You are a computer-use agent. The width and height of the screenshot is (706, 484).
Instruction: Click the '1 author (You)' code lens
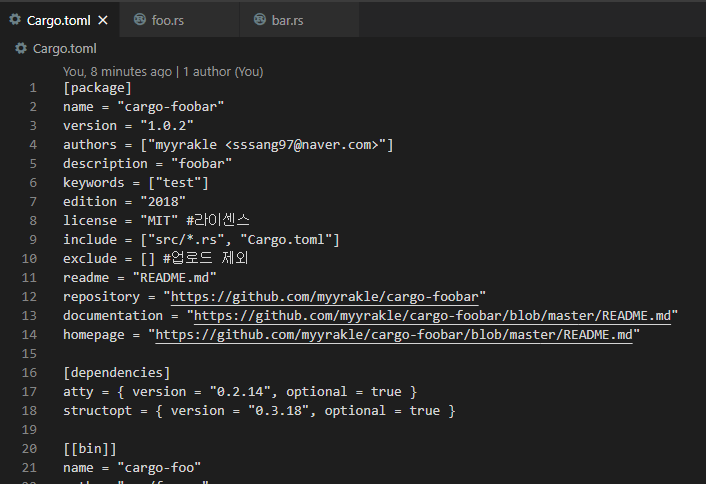click(223, 72)
